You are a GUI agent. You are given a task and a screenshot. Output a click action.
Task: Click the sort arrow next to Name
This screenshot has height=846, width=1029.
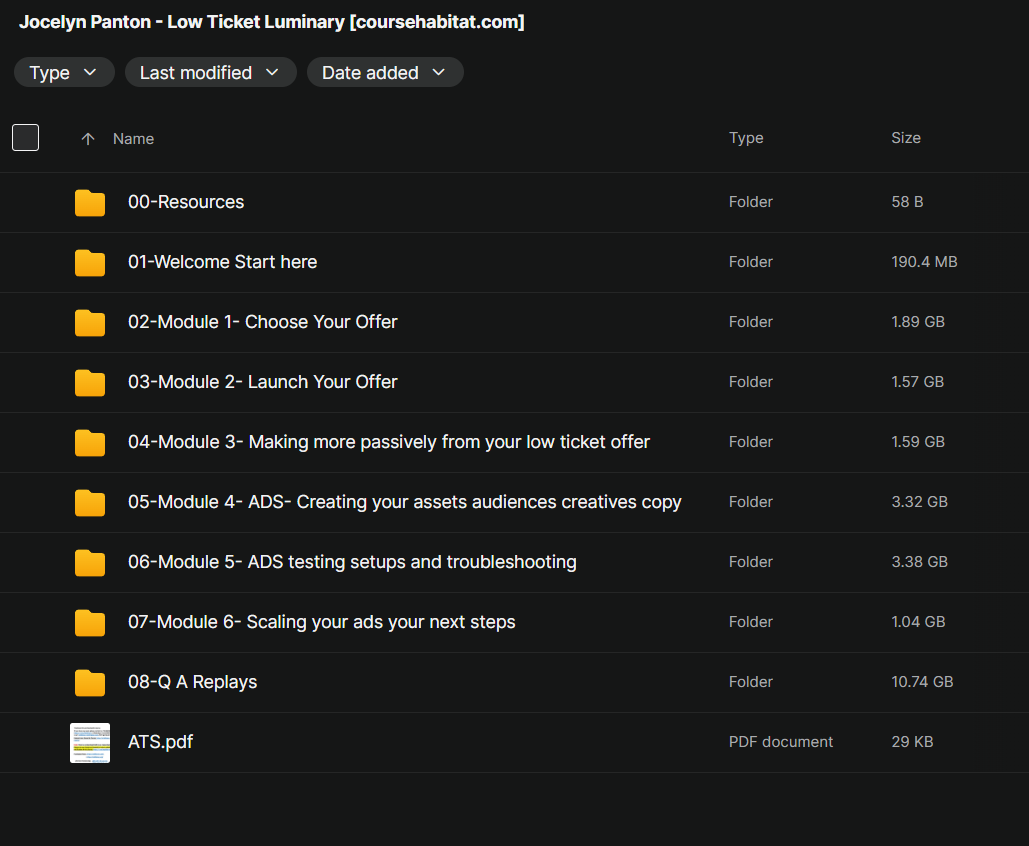pos(88,138)
